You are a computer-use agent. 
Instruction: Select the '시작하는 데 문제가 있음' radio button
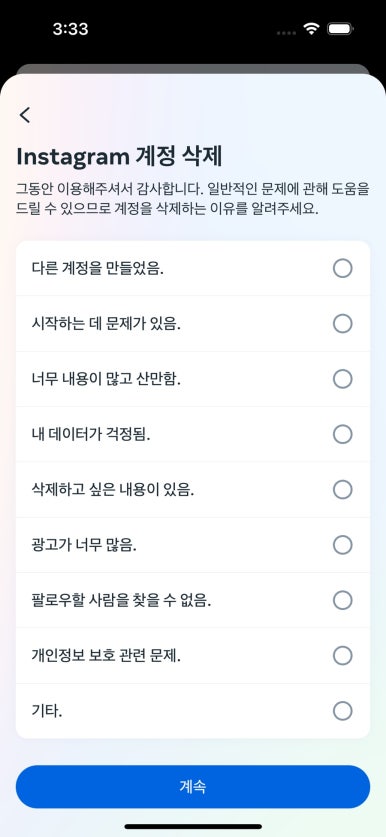pyautogui.click(x=342, y=323)
